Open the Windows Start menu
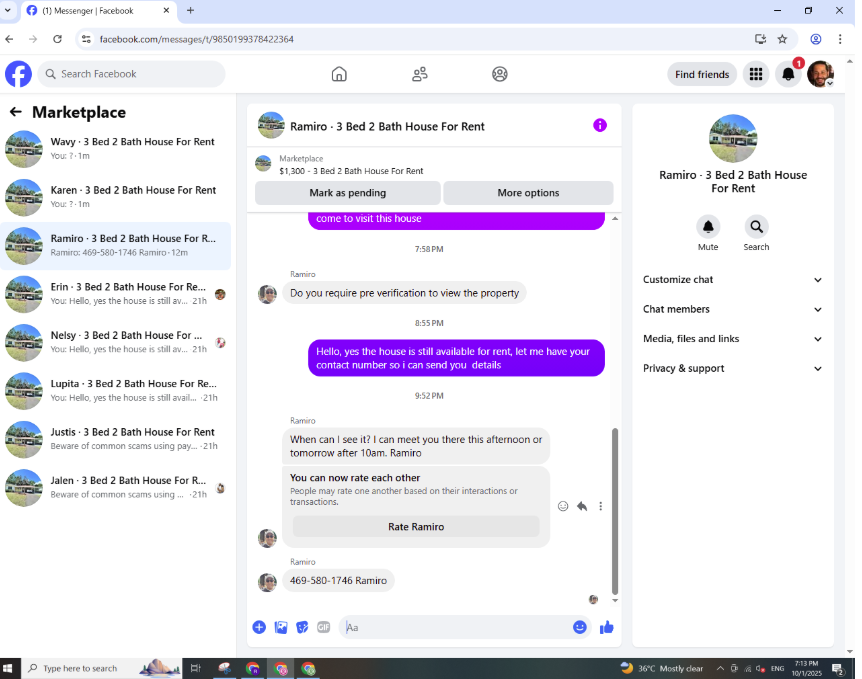Image resolution: width=862 pixels, height=679 pixels. coord(8,669)
